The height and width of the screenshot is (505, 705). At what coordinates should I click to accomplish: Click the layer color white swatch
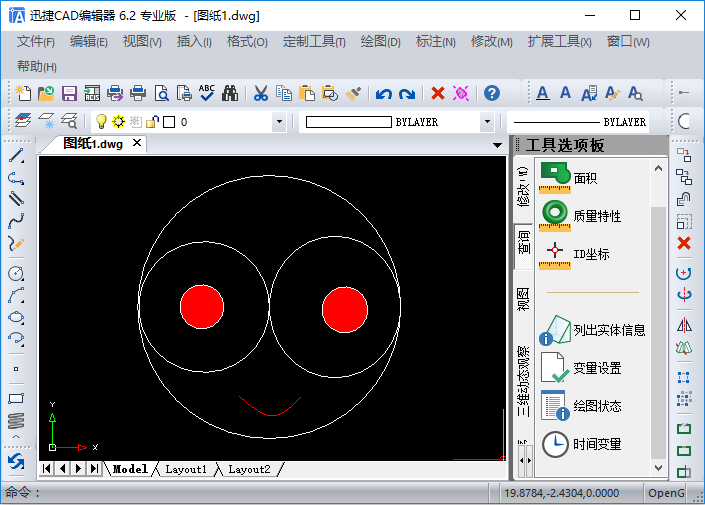click(x=169, y=122)
